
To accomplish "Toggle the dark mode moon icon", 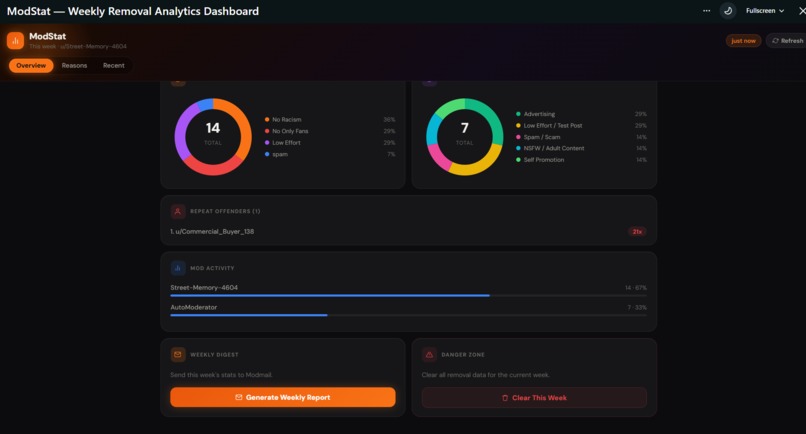I will click(728, 10).
